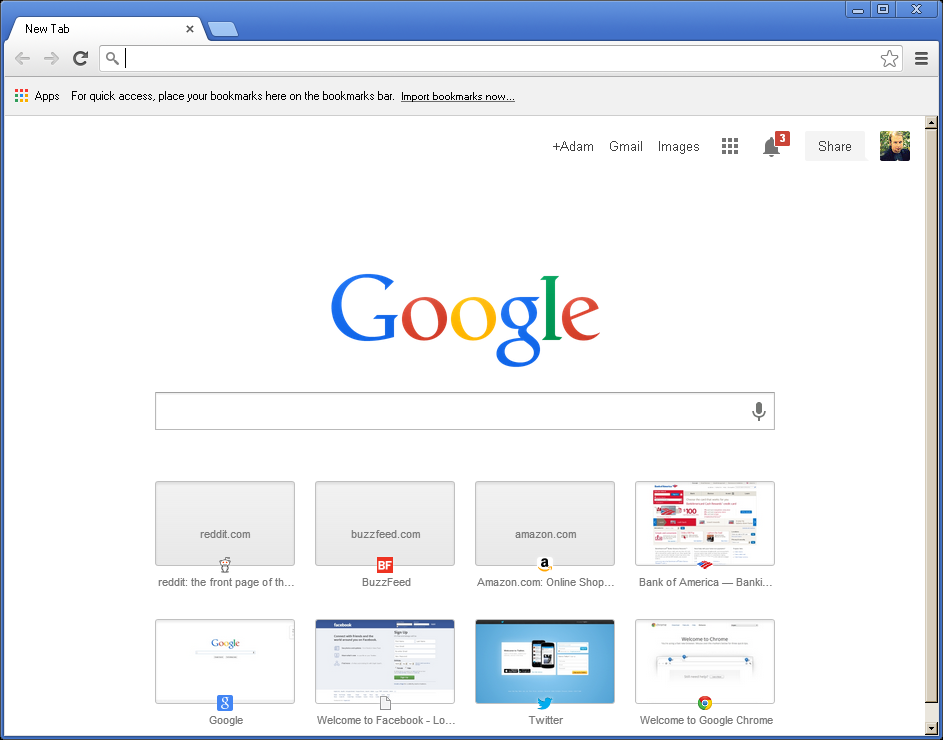This screenshot has width=943, height=740.
Task: Start voice search with microphone icon
Action: click(x=758, y=412)
